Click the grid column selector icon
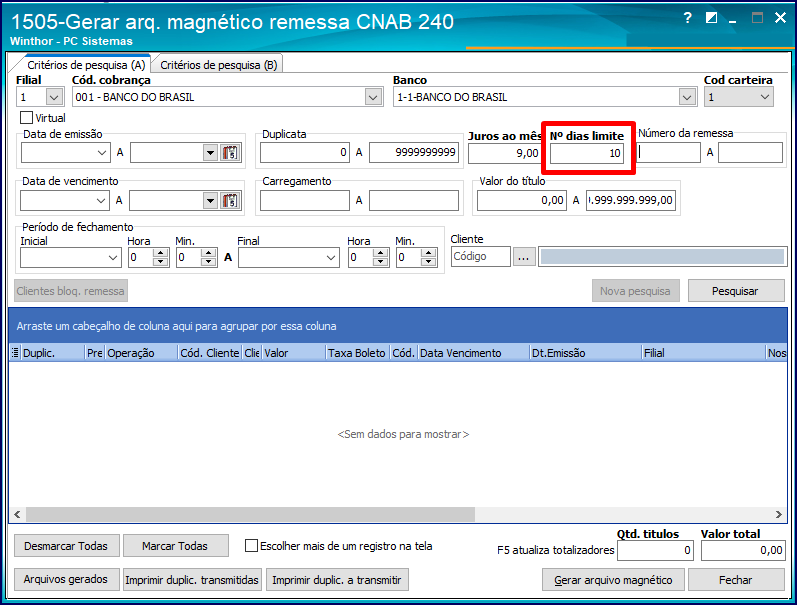The height and width of the screenshot is (605, 797). (x=15, y=352)
